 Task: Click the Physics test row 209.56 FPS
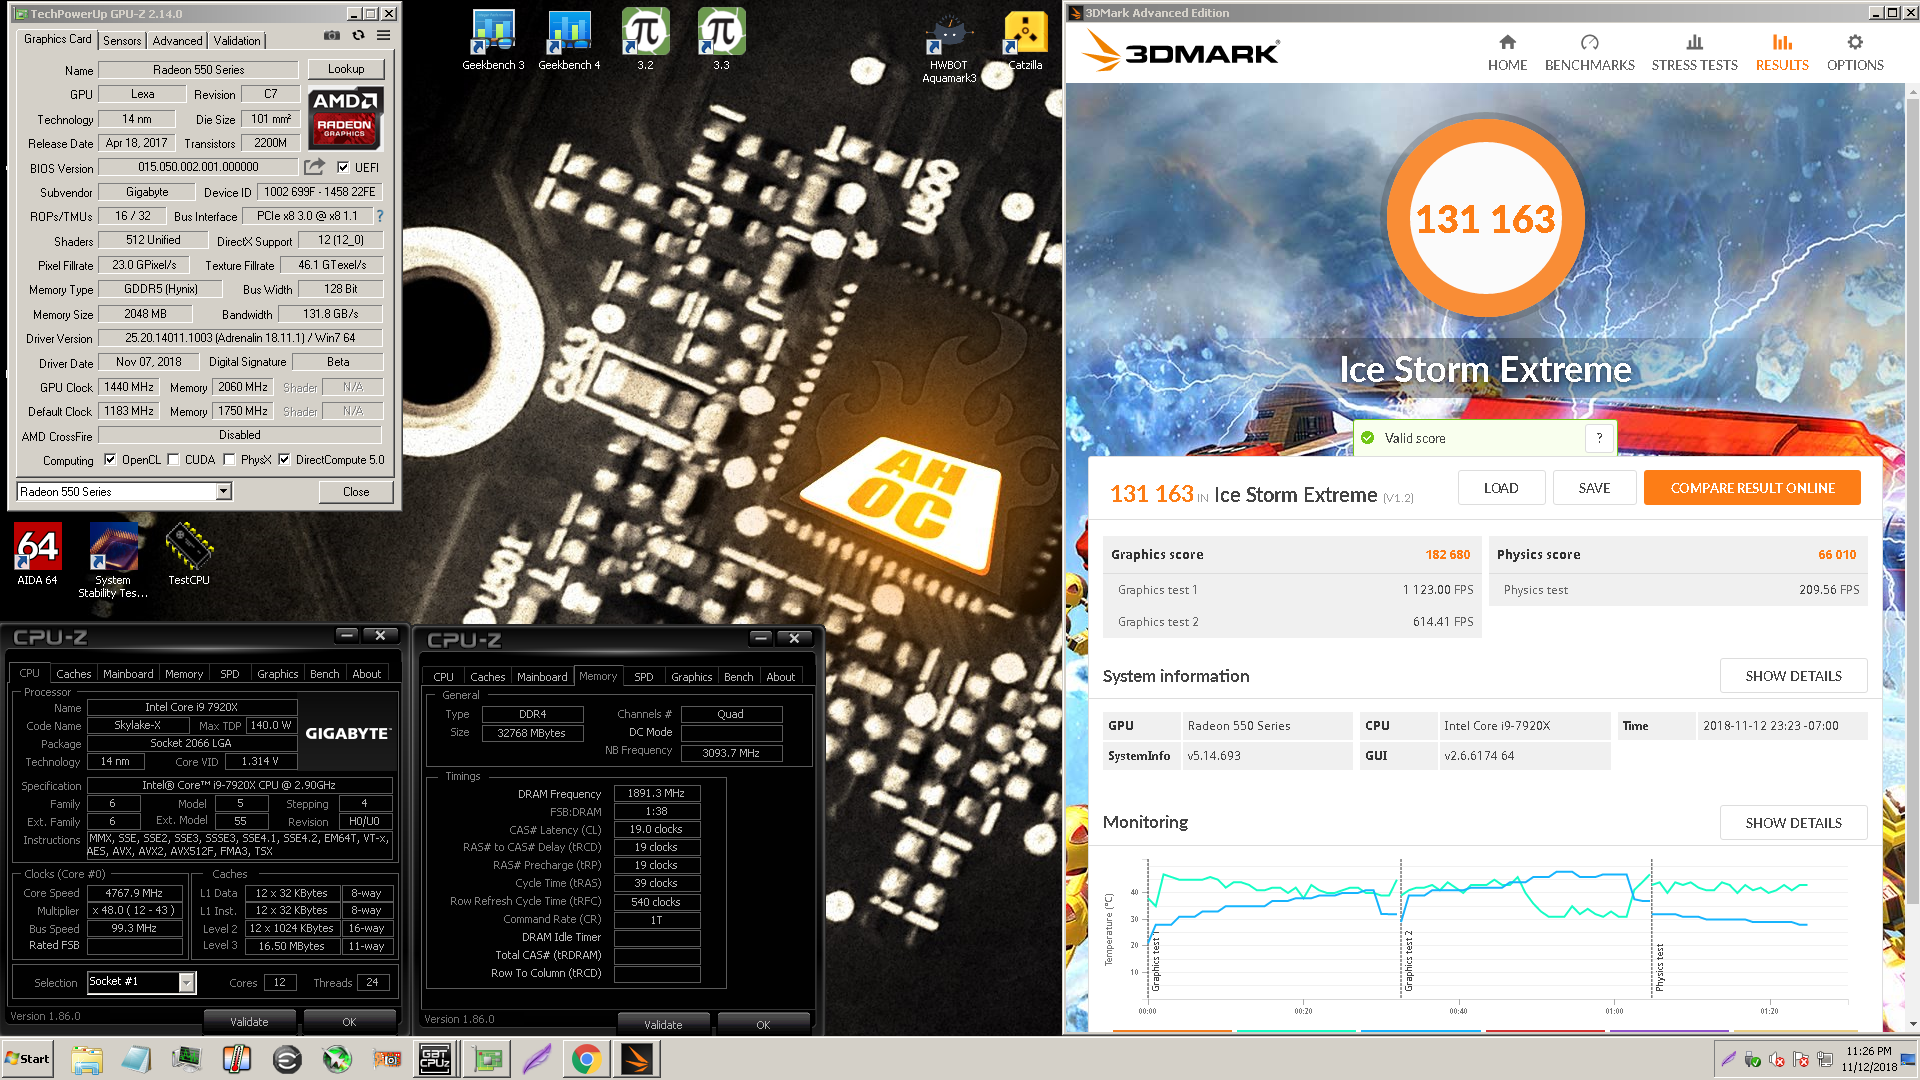click(1679, 590)
